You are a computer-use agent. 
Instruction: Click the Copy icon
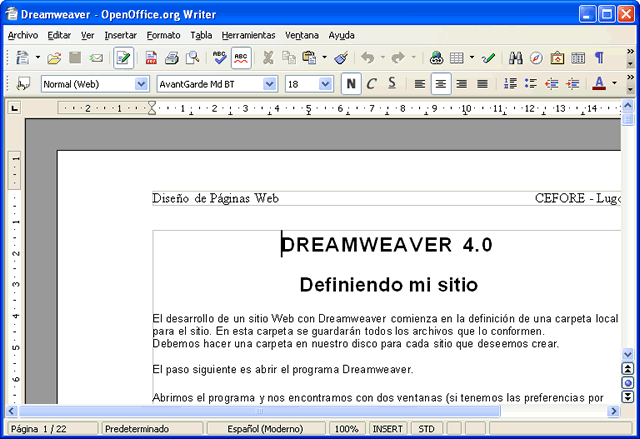pyautogui.click(x=289, y=58)
